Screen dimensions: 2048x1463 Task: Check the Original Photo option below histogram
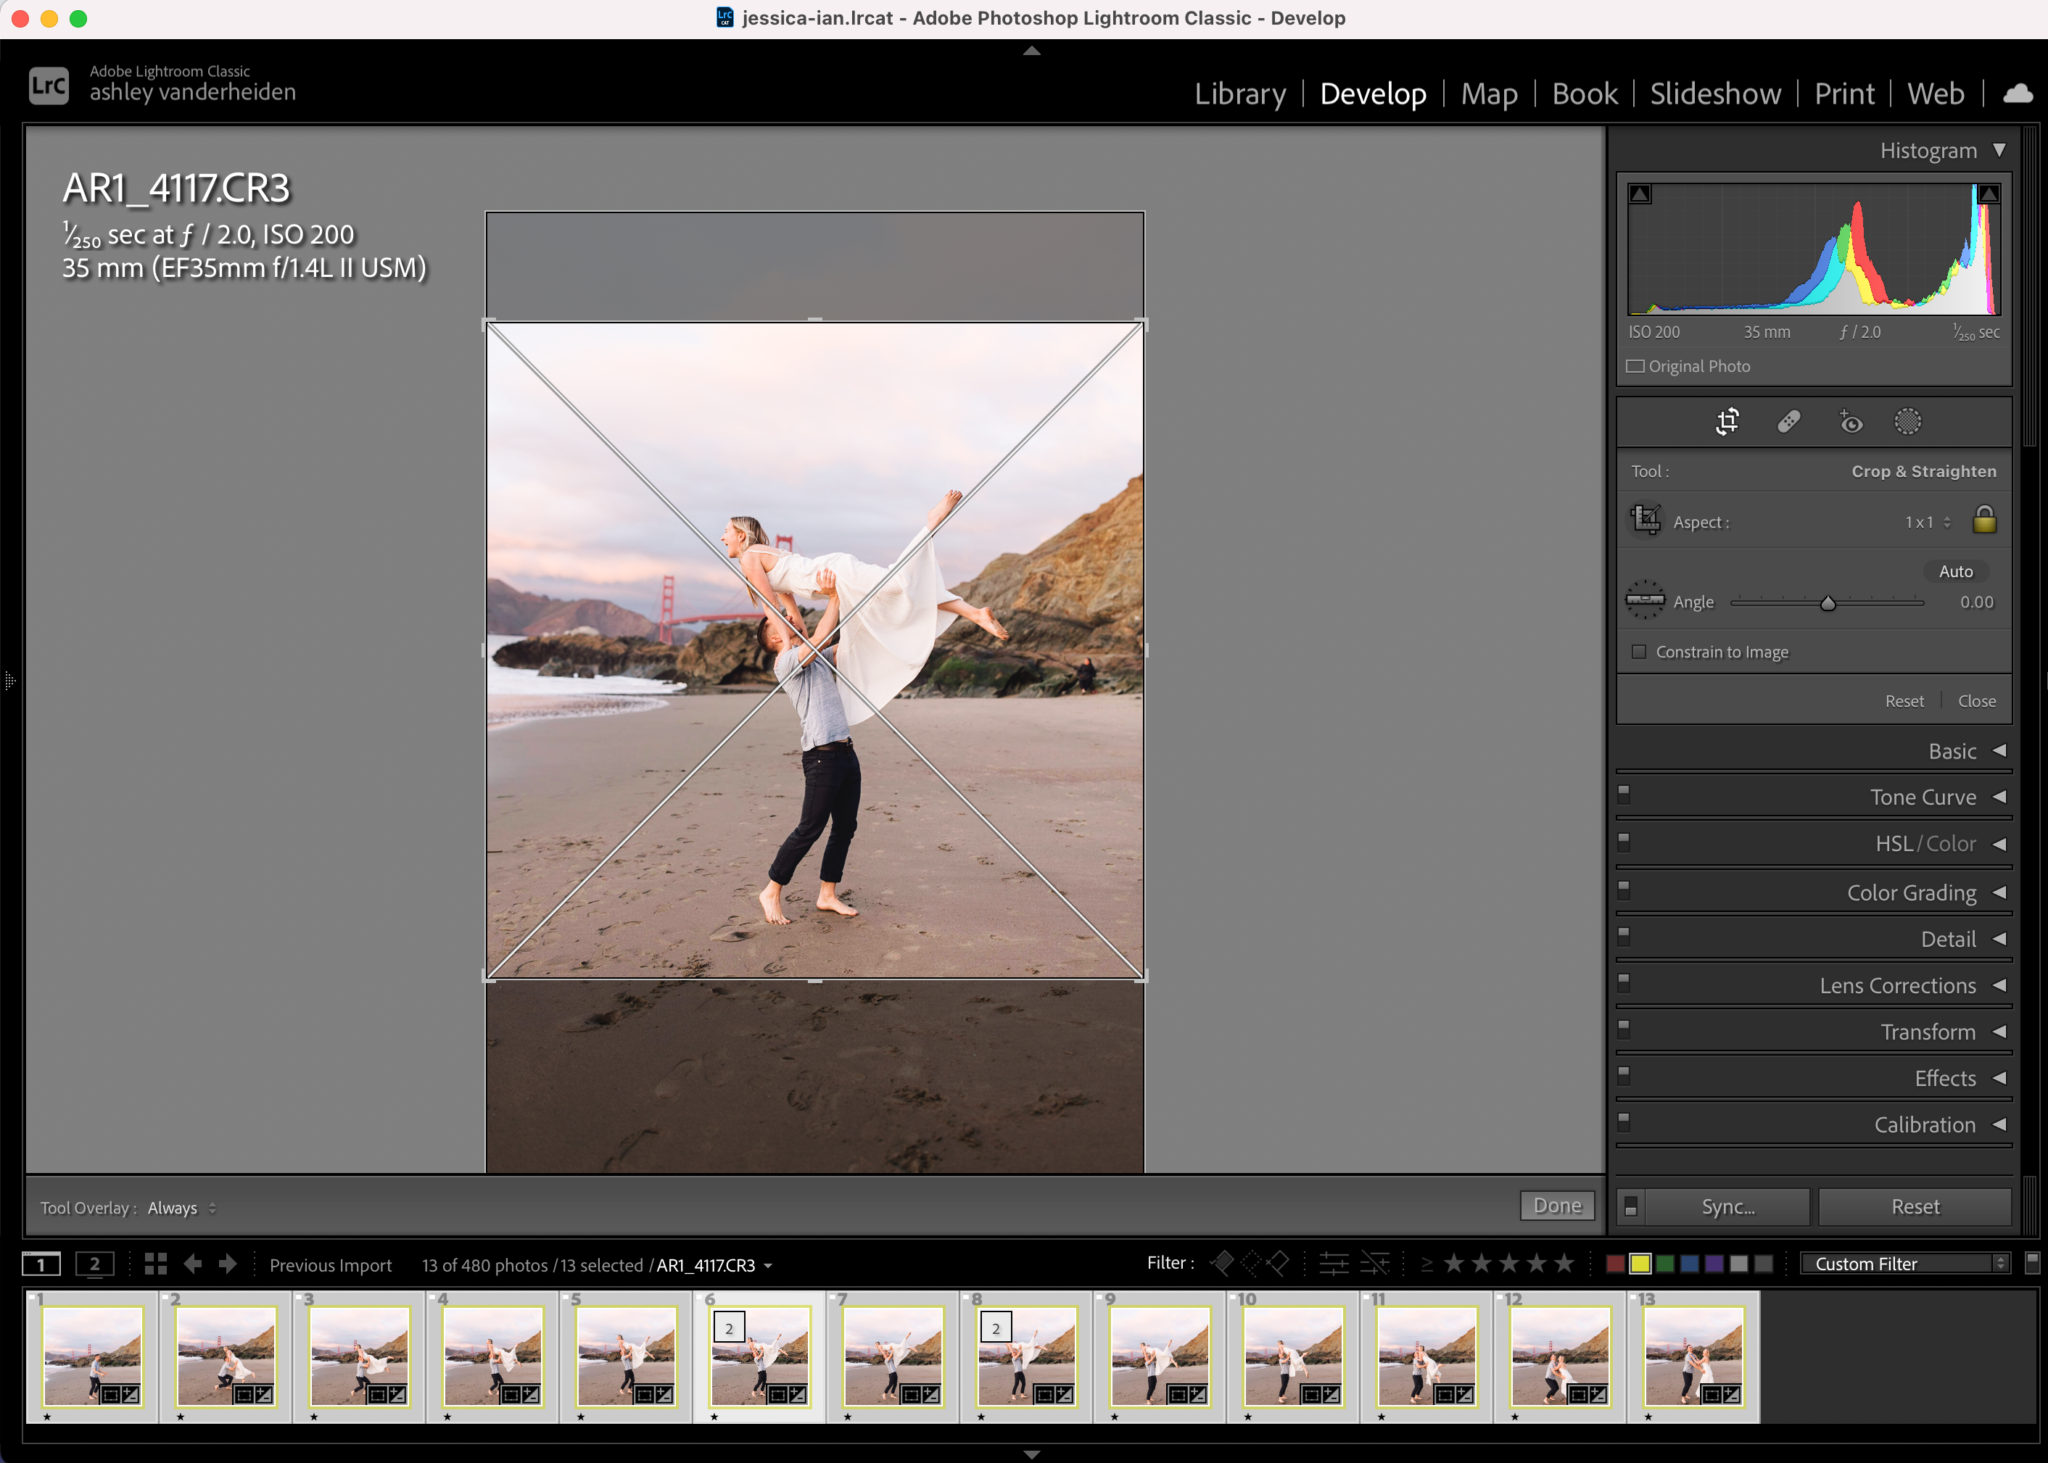click(1636, 366)
